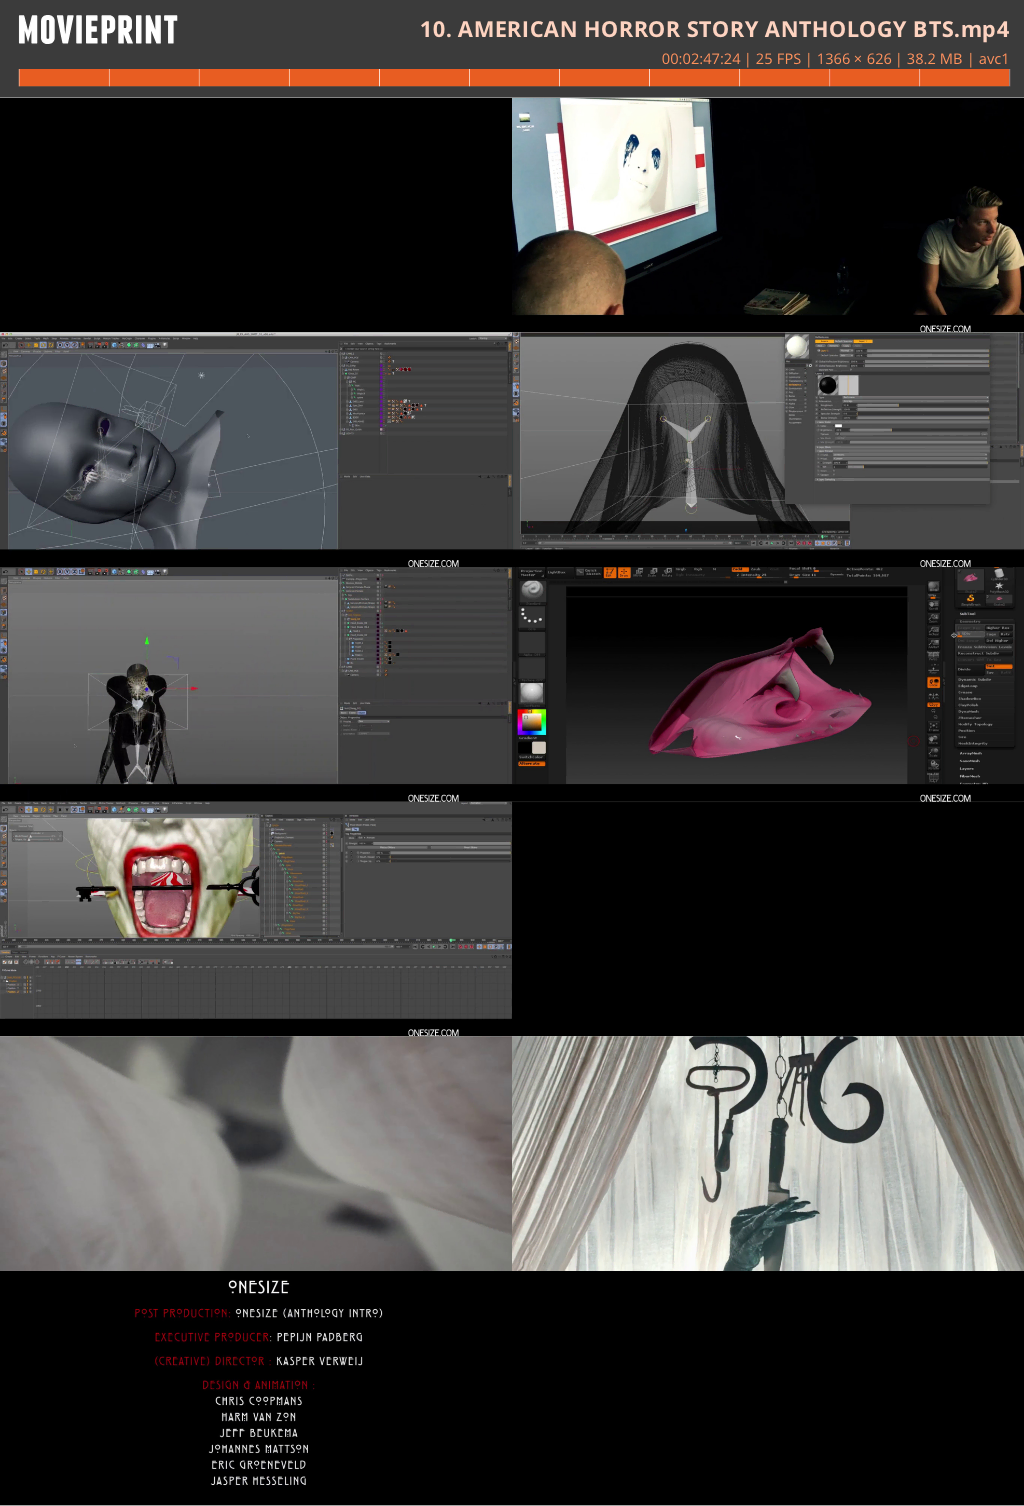
Task: Open the ZBrush material sphere selector
Action: (x=532, y=692)
